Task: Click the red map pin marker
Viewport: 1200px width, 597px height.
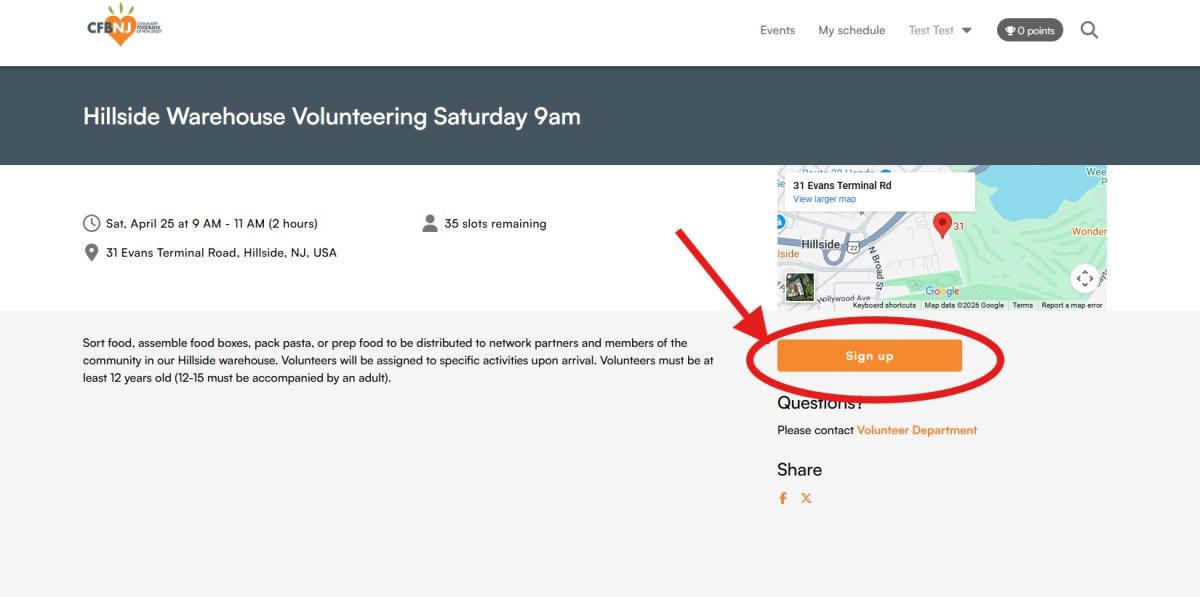Action: click(941, 224)
